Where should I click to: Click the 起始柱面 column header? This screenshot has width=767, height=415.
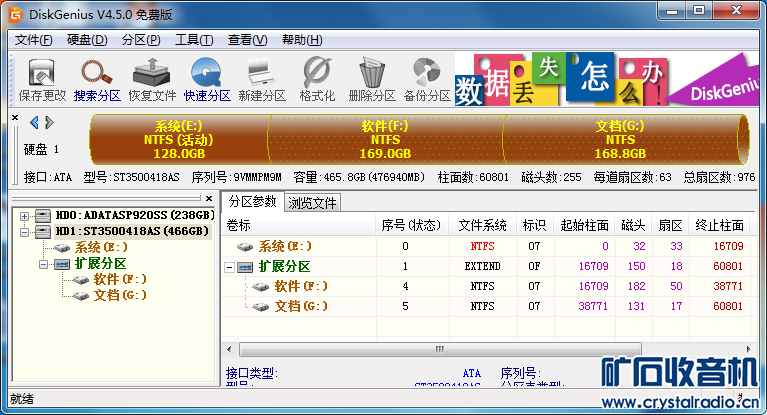584,225
